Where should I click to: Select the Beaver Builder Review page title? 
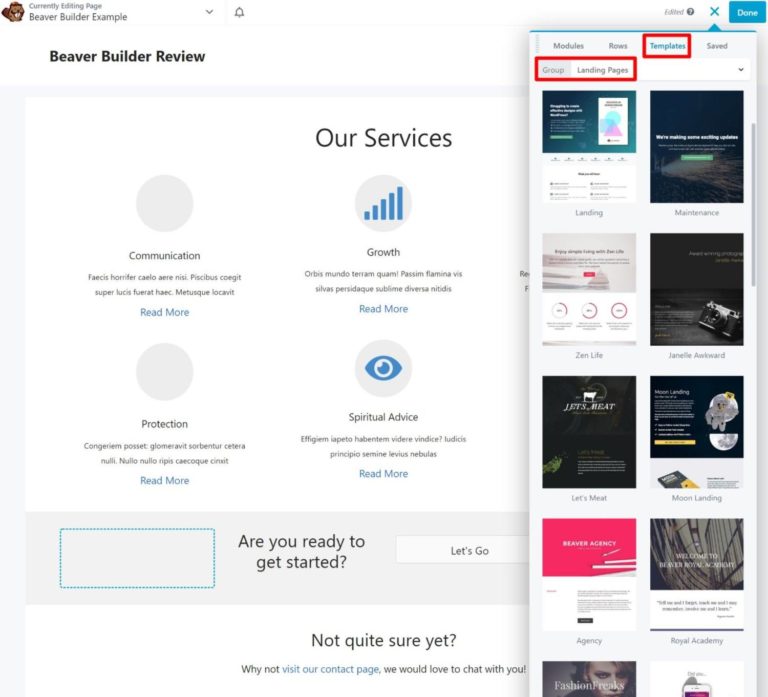pos(127,56)
